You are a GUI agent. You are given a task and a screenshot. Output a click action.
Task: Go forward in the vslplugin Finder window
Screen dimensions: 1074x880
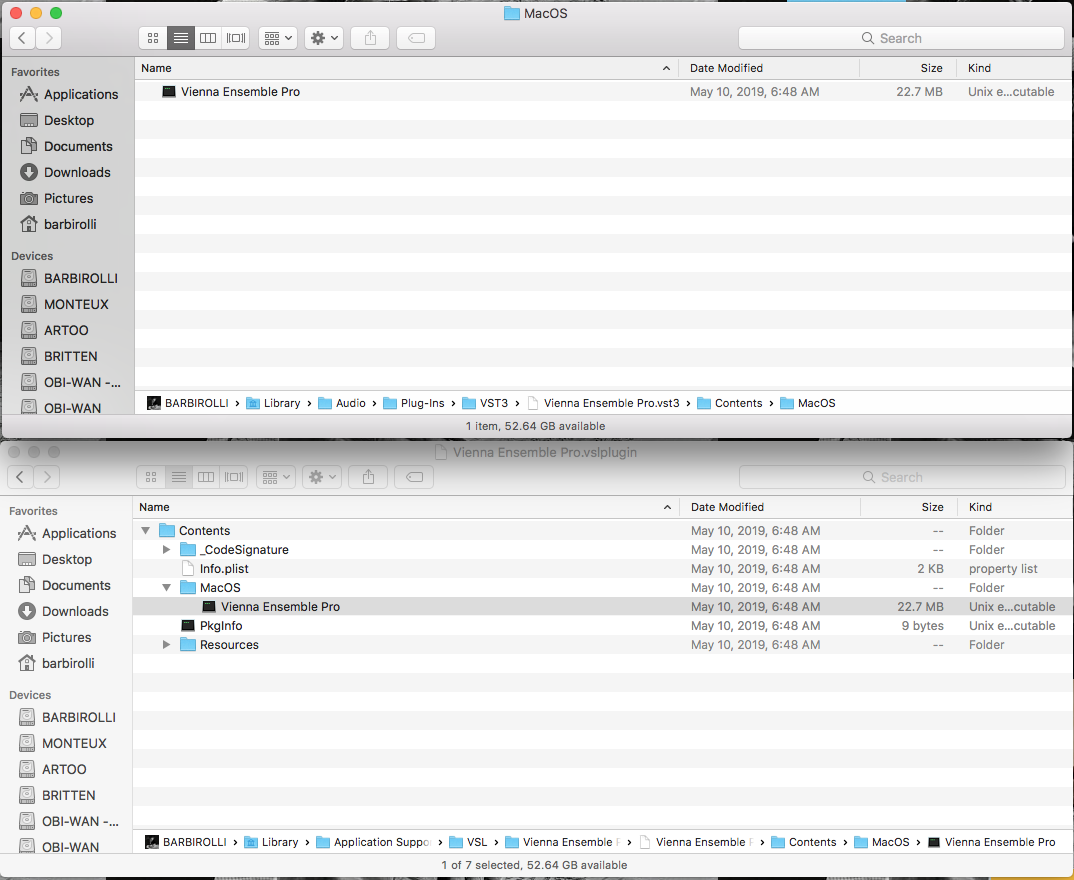(47, 477)
